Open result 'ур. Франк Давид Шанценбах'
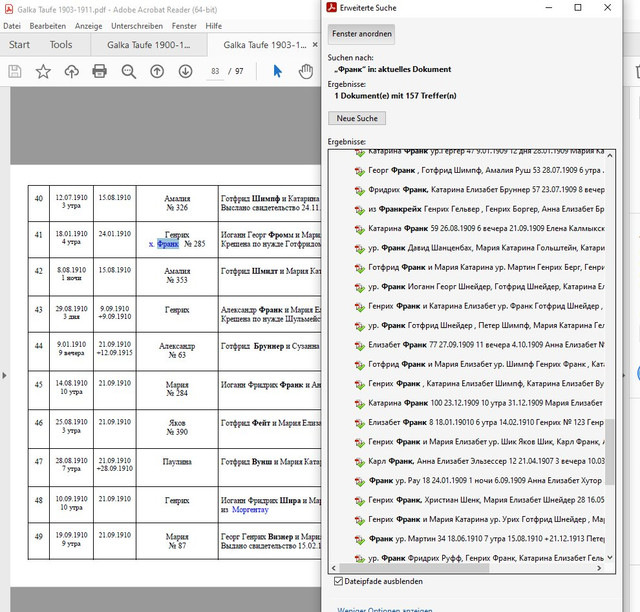This screenshot has width=640, height=612. (486, 248)
